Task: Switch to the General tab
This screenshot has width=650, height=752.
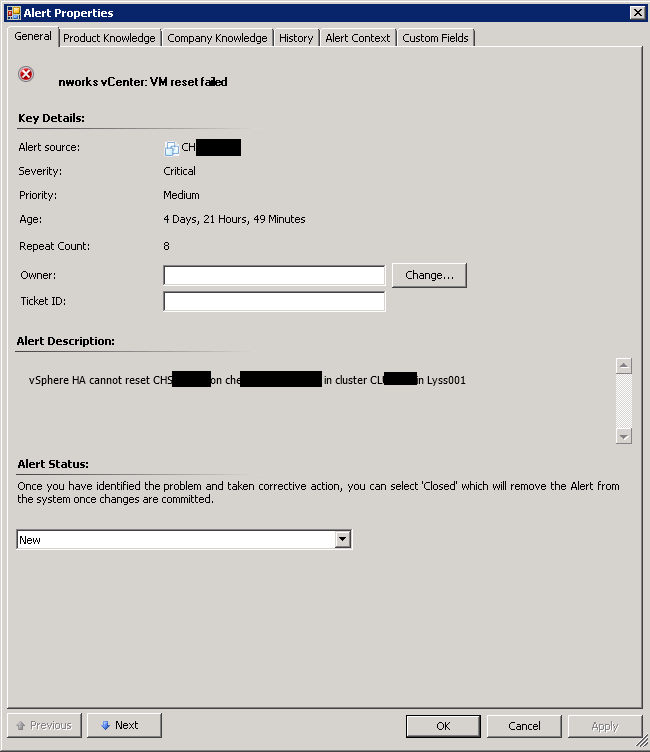Action: point(33,36)
